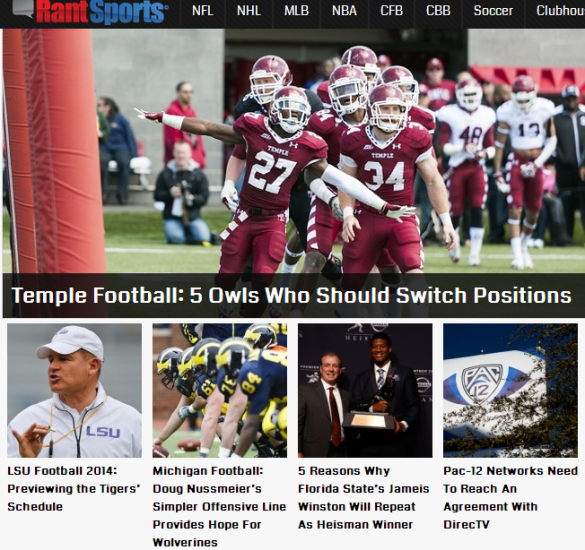Open Pac-12 Networks DirecTV article link
Image resolution: width=585 pixels, height=550 pixels.
click(510, 498)
